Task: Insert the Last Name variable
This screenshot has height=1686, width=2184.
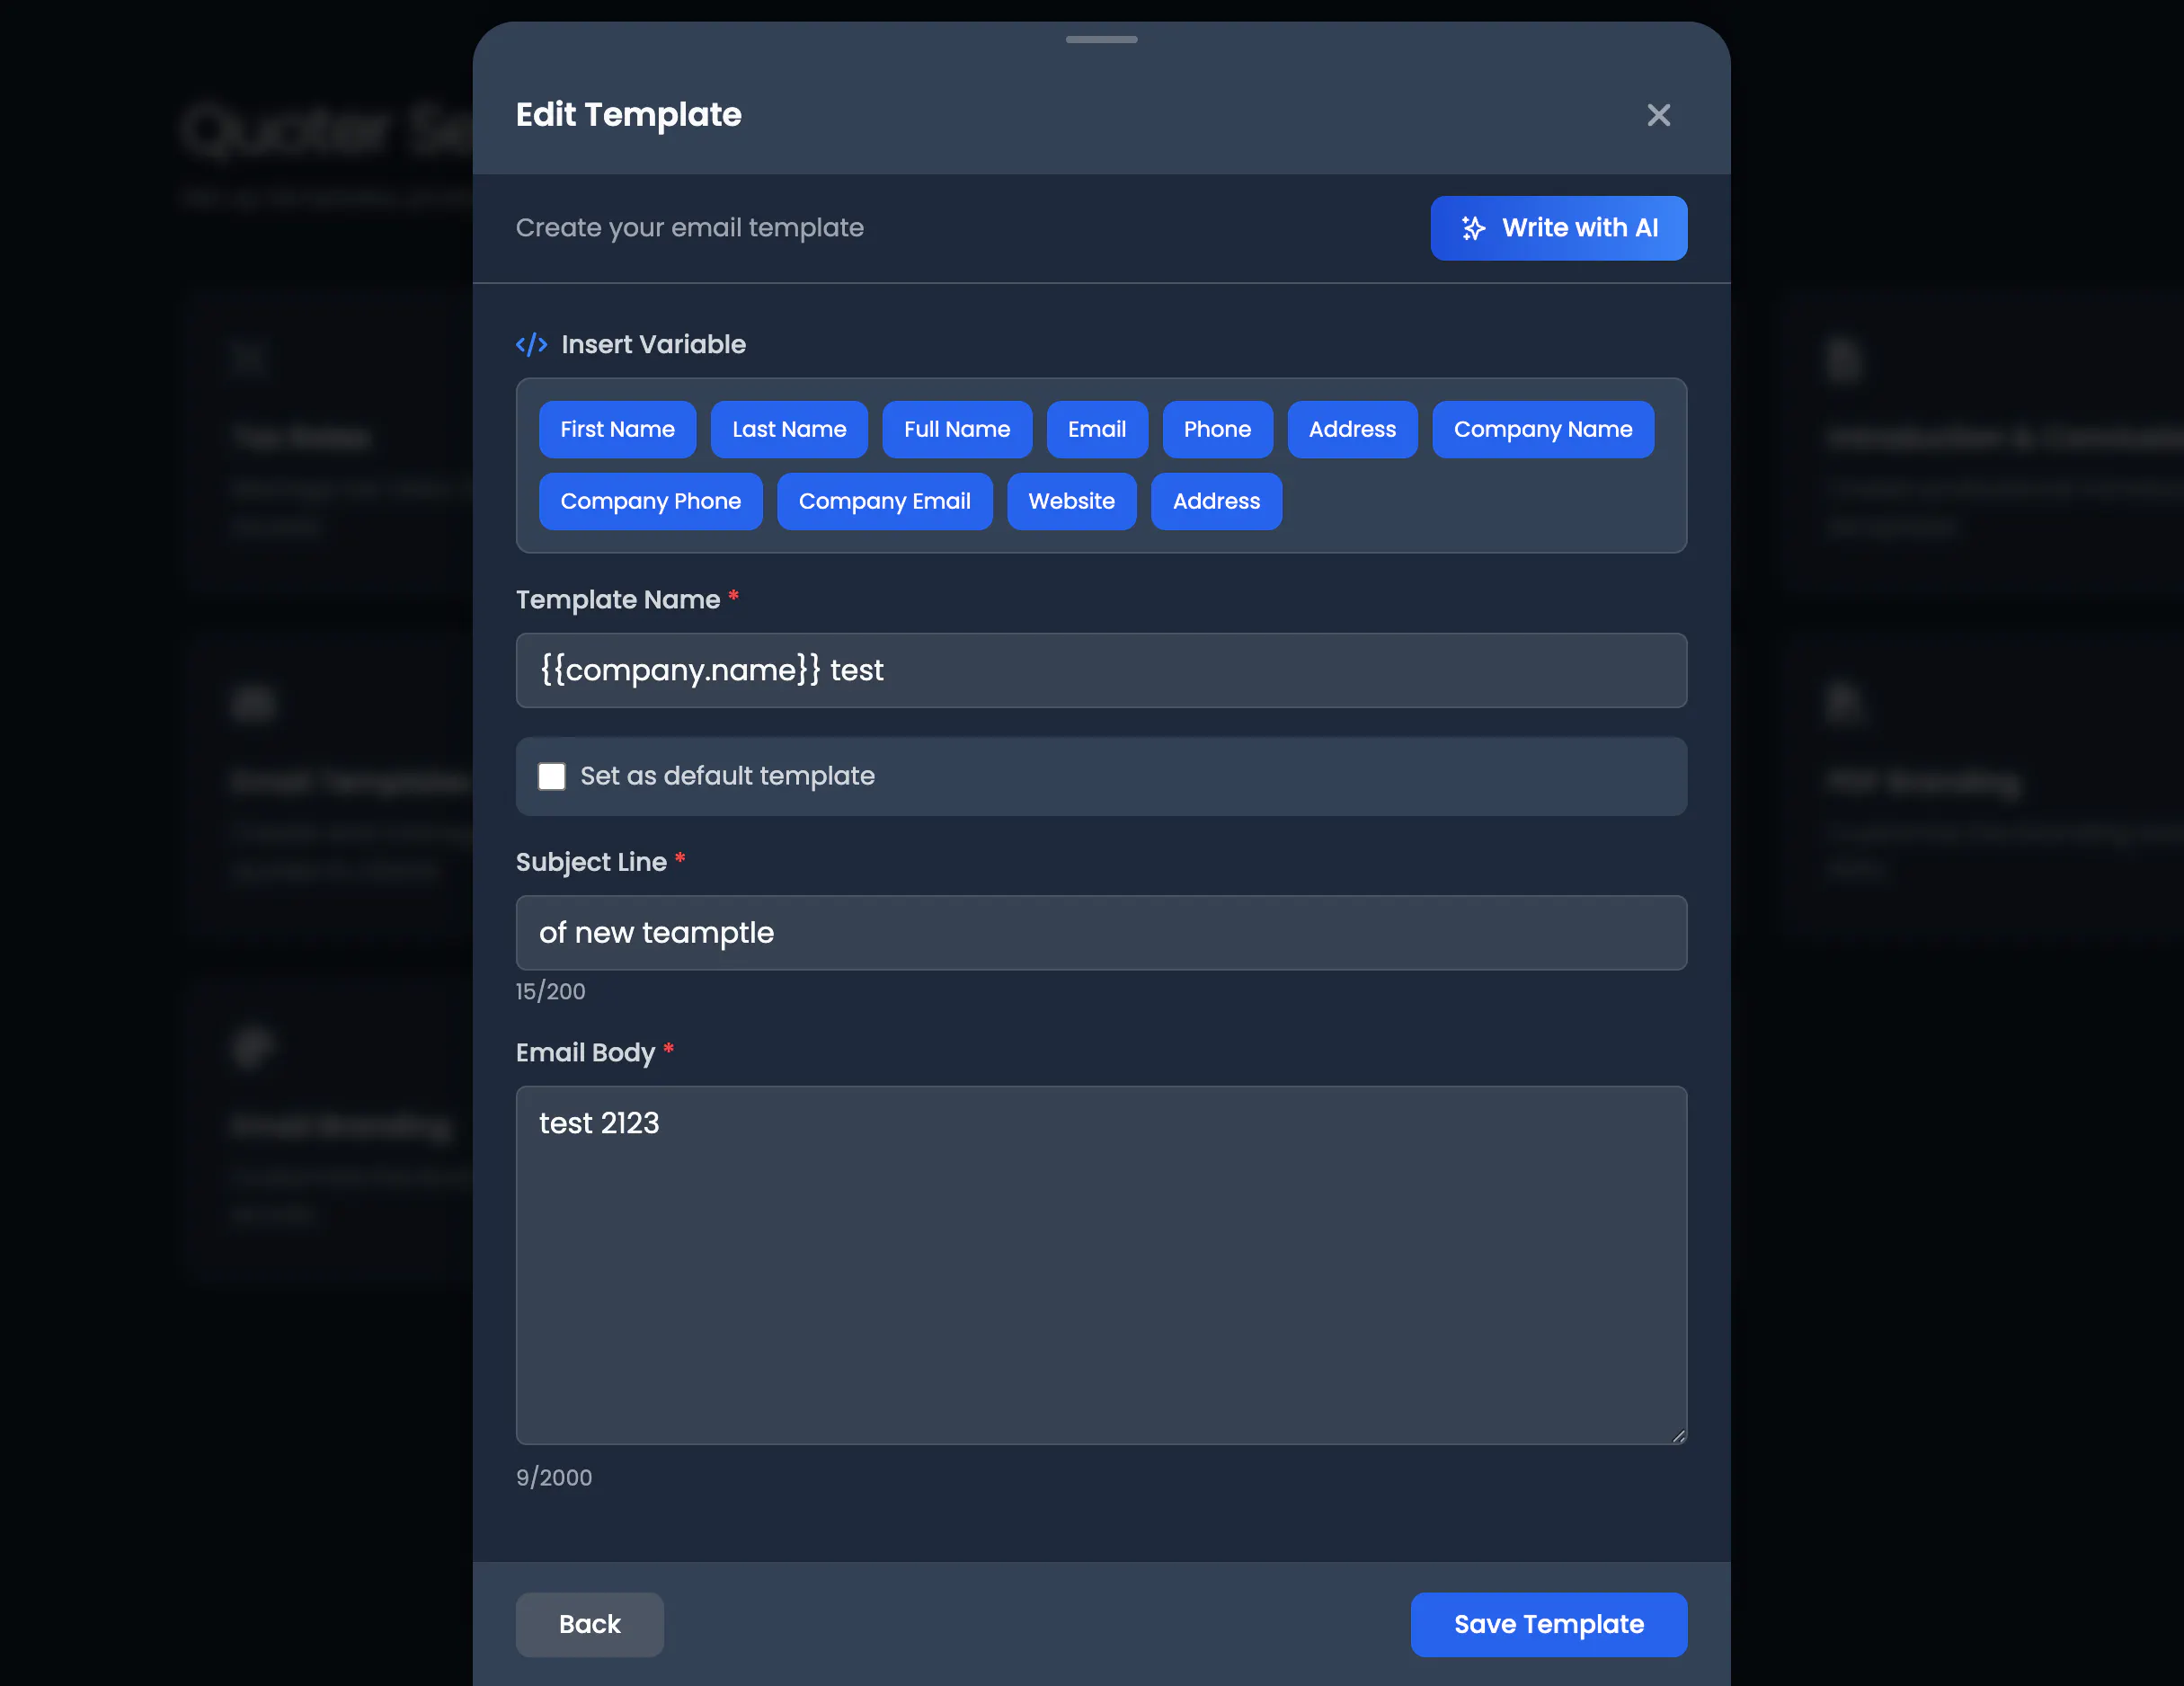Action: pyautogui.click(x=789, y=429)
